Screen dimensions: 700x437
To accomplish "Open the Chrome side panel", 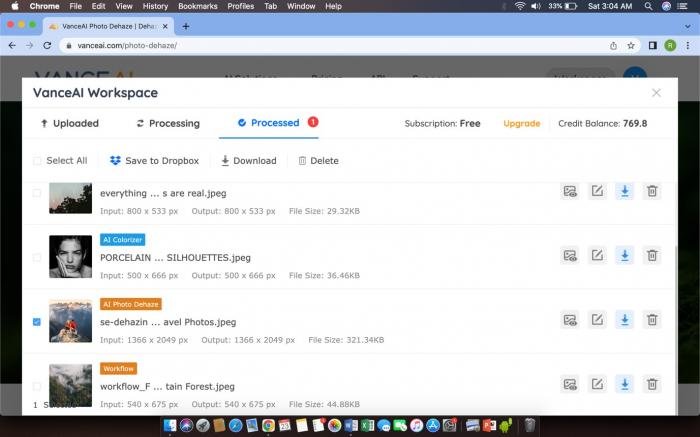I will 653,46.
